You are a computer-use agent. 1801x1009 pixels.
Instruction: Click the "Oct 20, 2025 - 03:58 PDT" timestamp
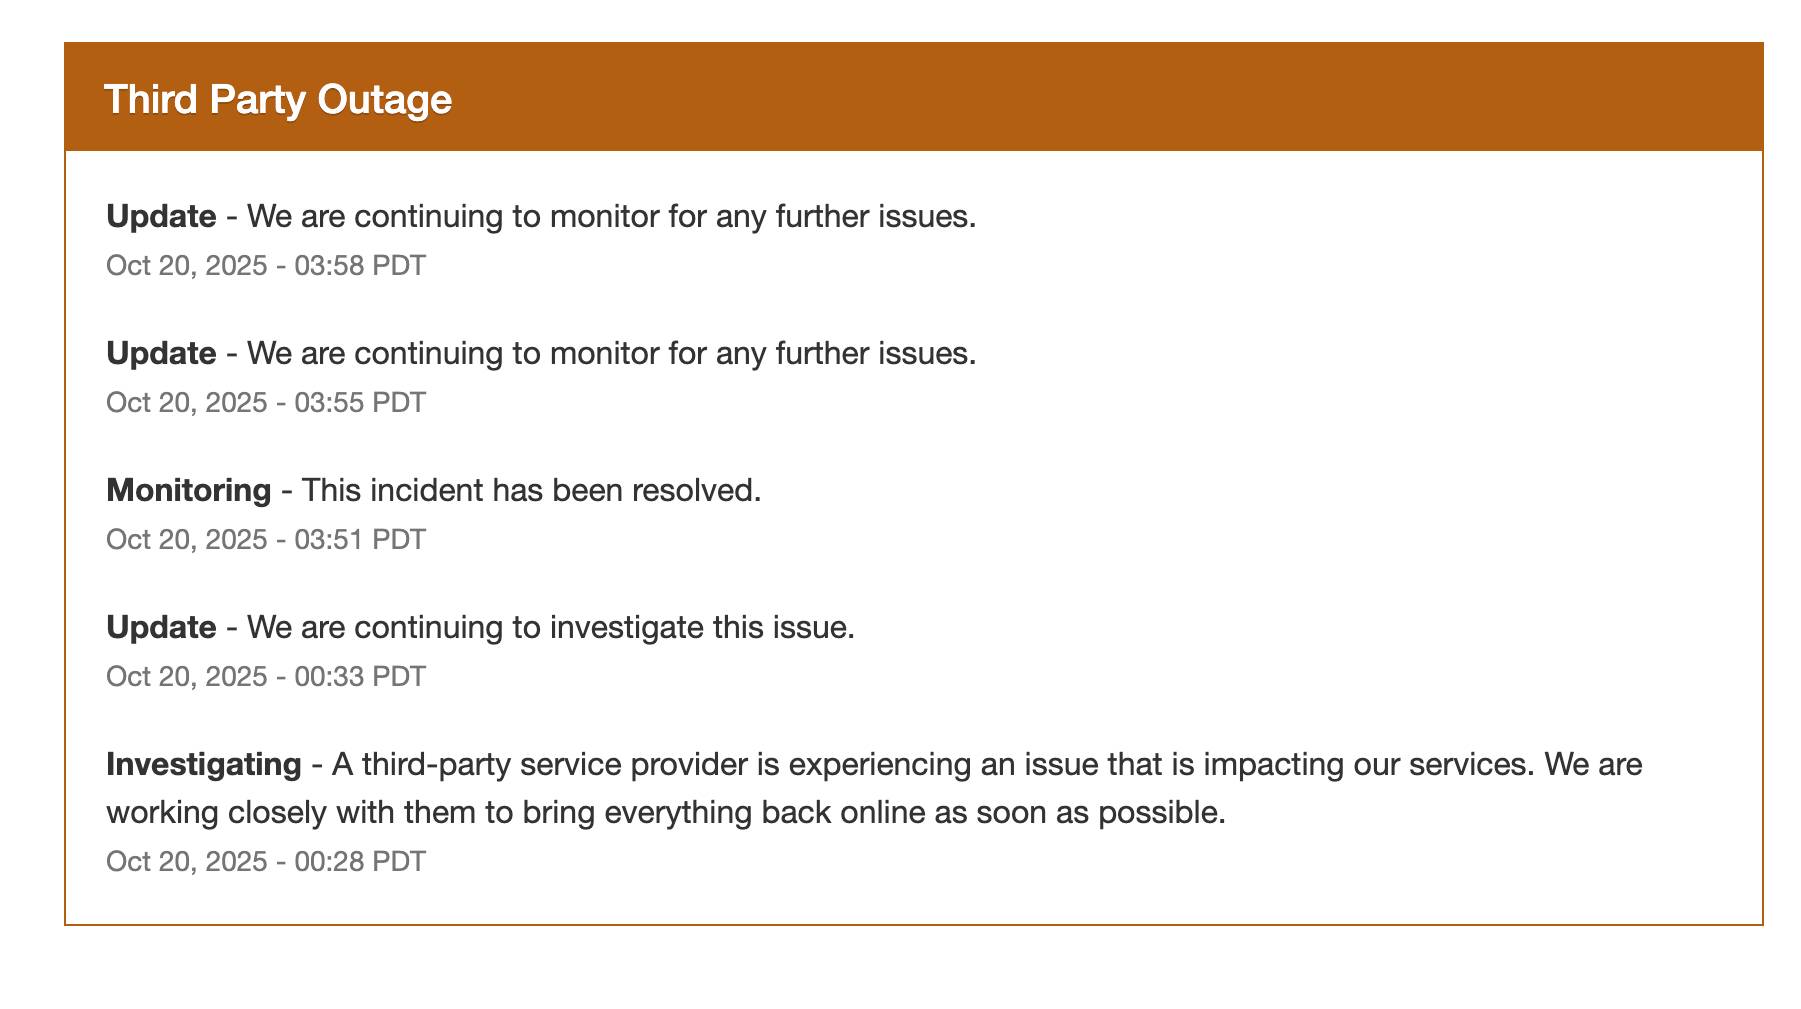(266, 266)
